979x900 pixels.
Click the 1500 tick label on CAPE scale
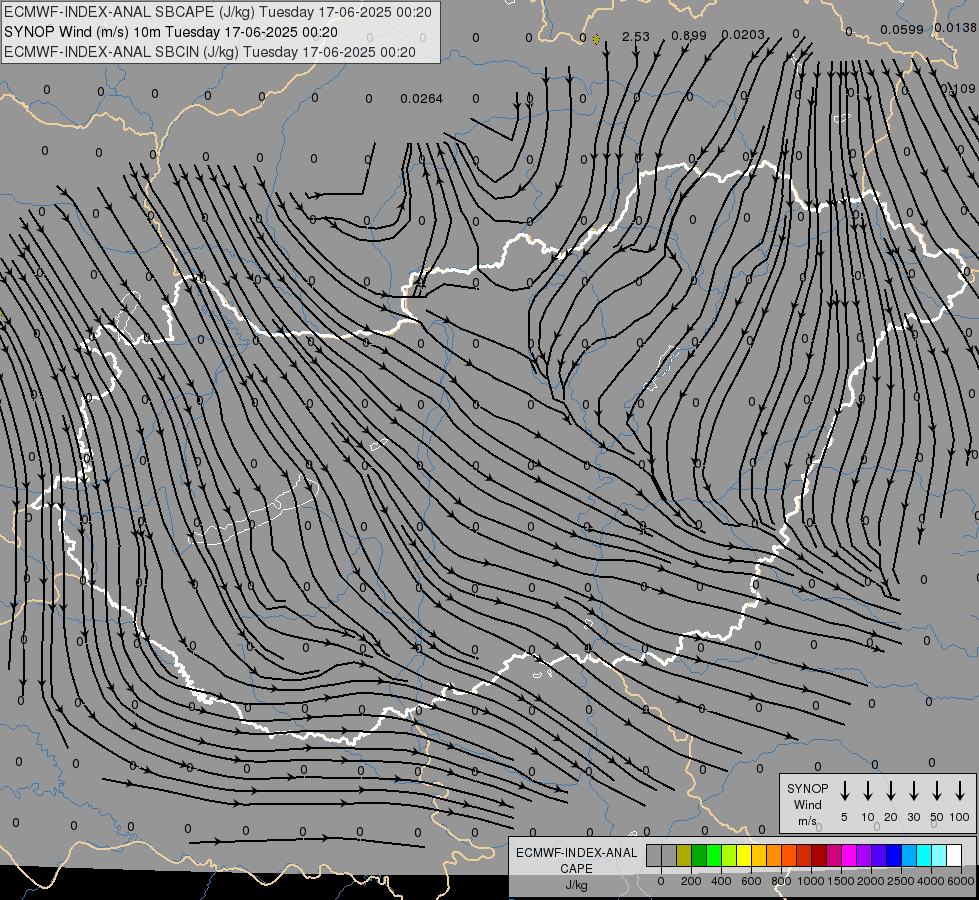click(841, 881)
